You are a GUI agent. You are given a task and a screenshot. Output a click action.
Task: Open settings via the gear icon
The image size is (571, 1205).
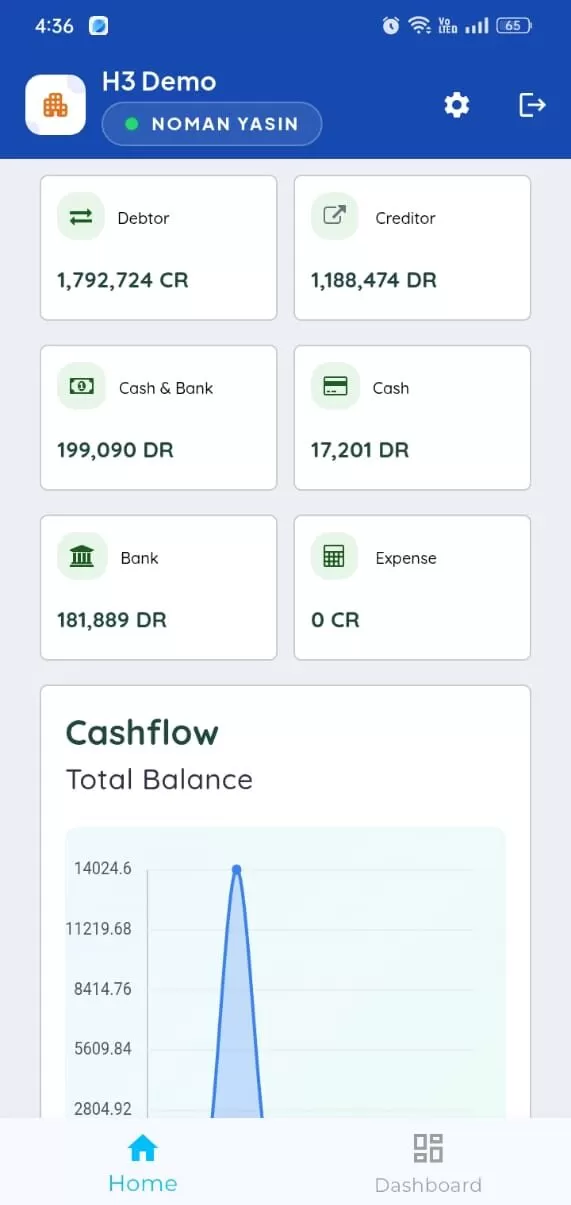coord(457,105)
